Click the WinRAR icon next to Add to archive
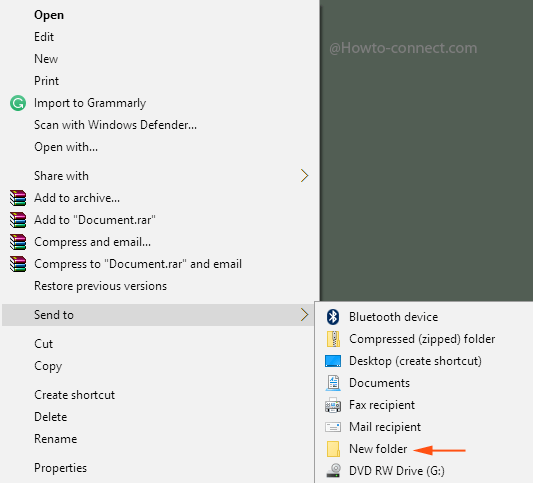 18,198
